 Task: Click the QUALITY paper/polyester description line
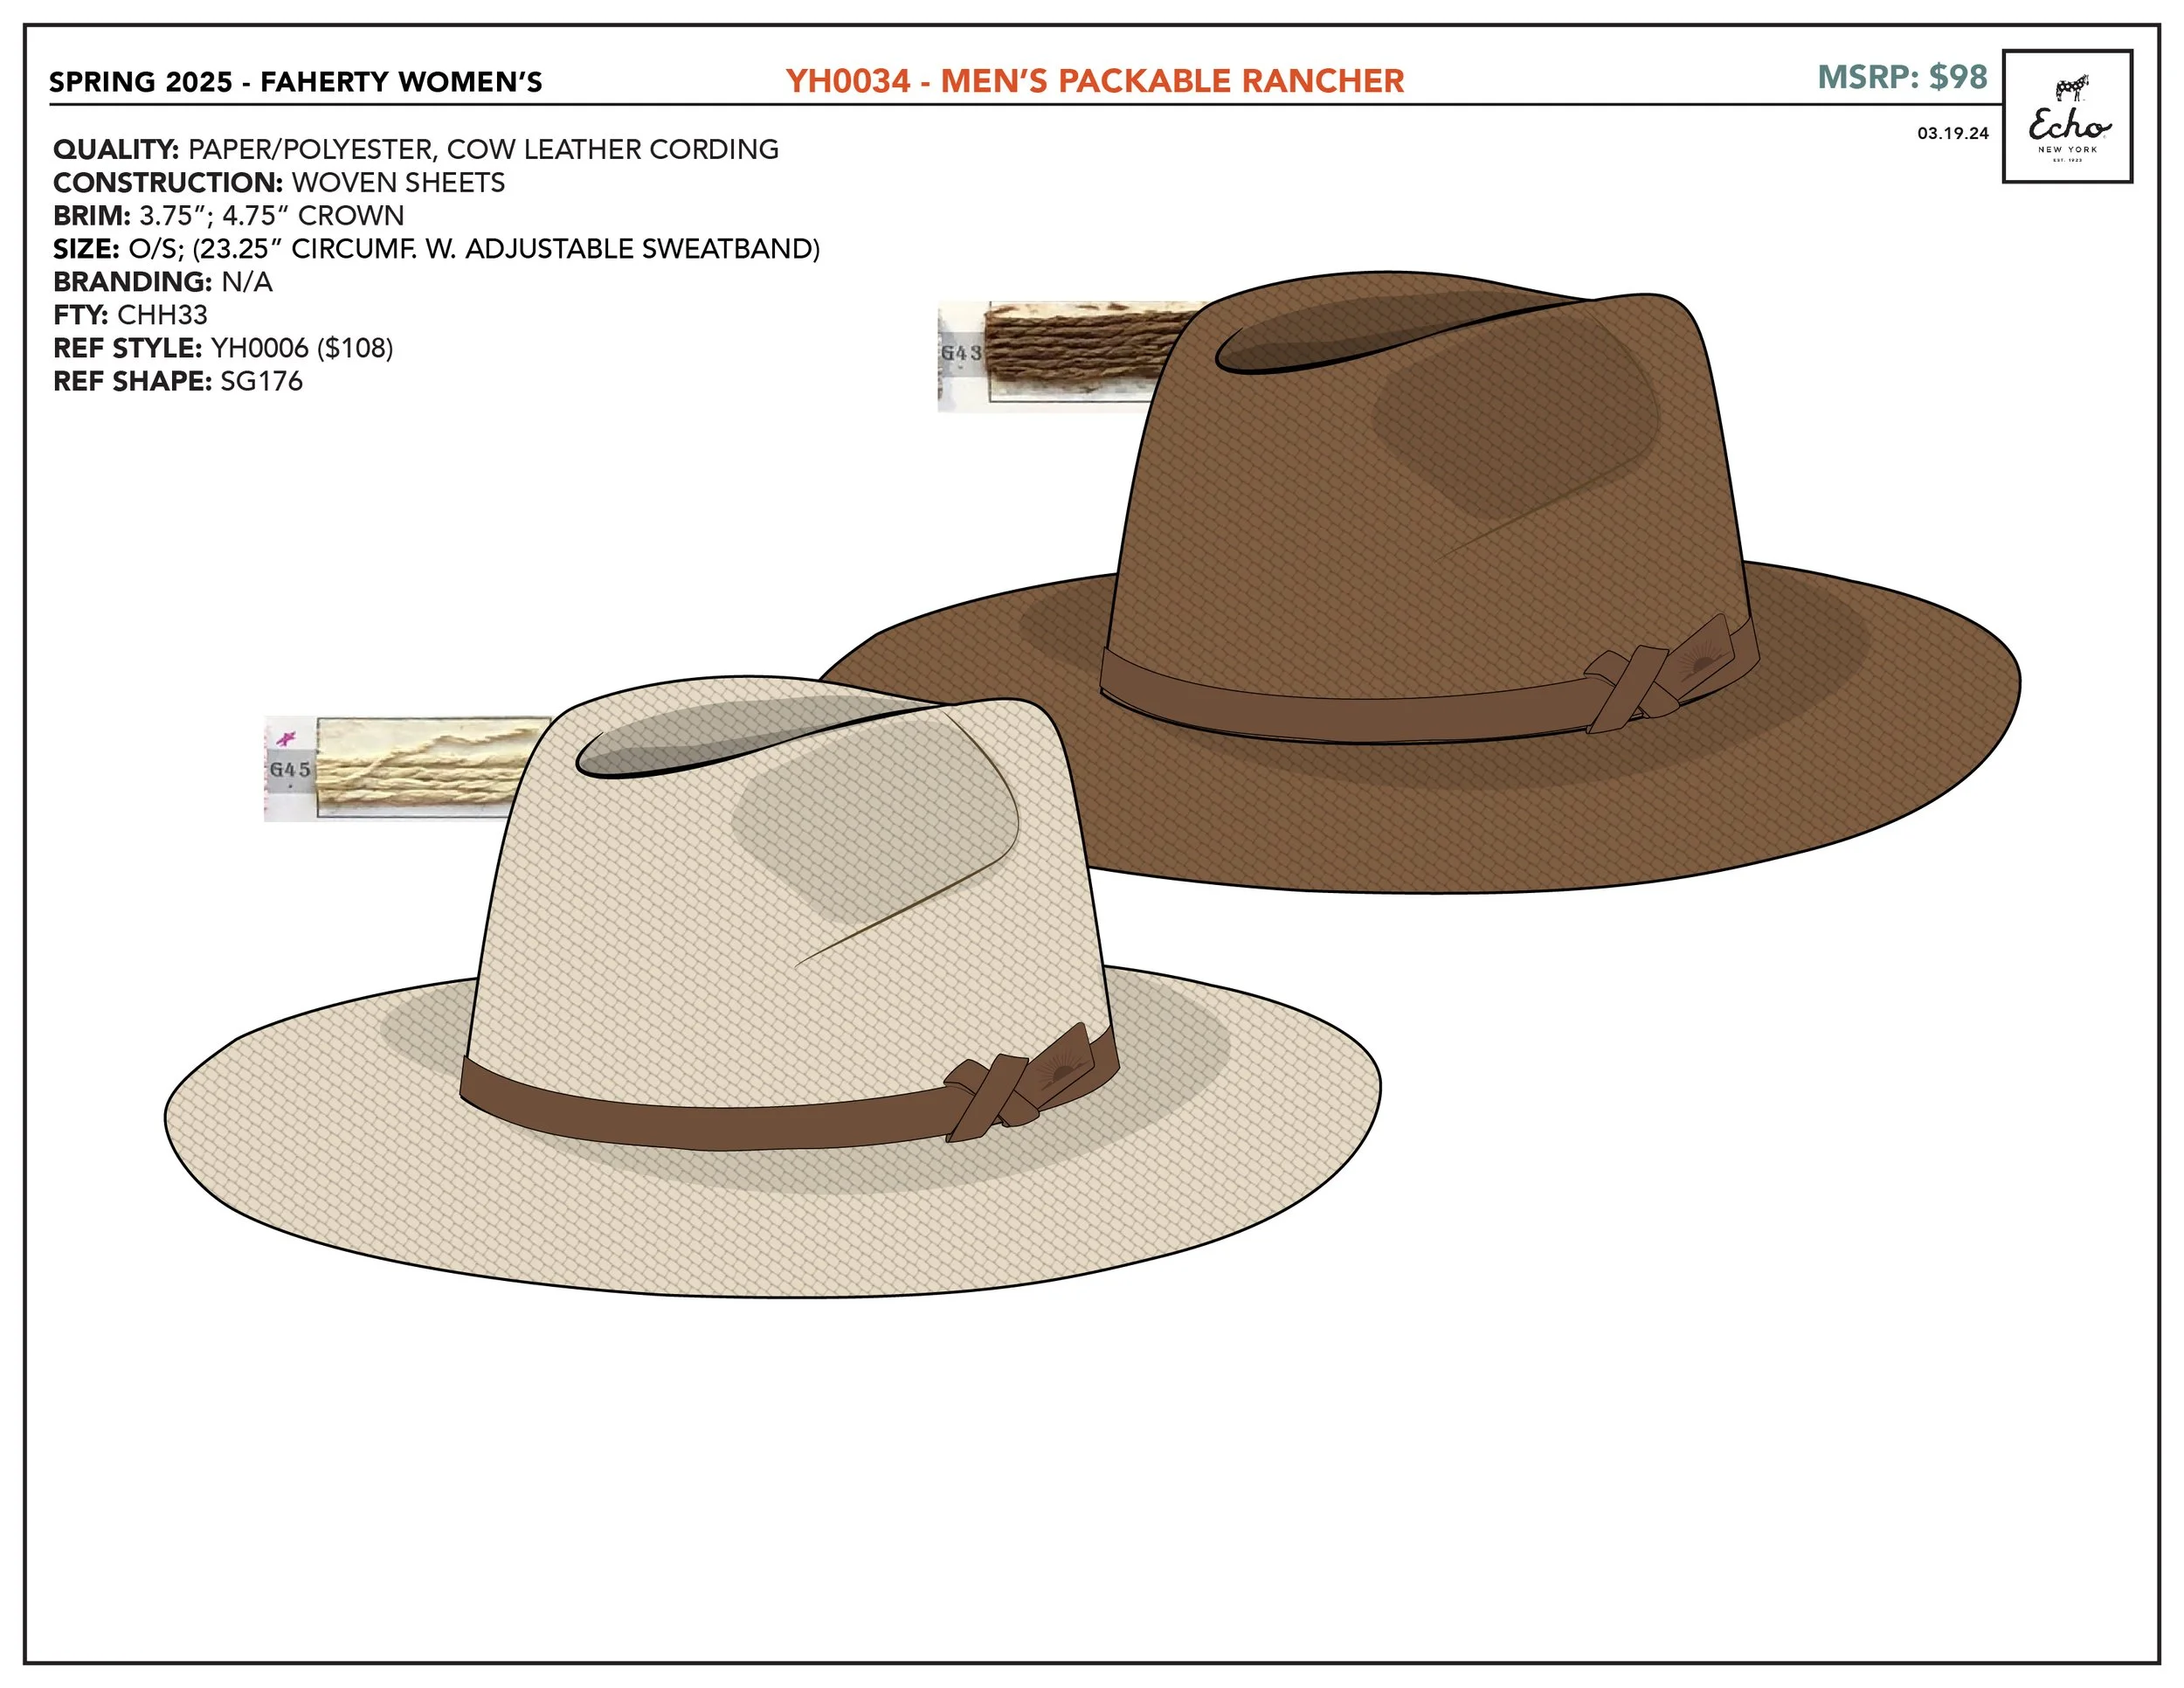[x=415, y=150]
